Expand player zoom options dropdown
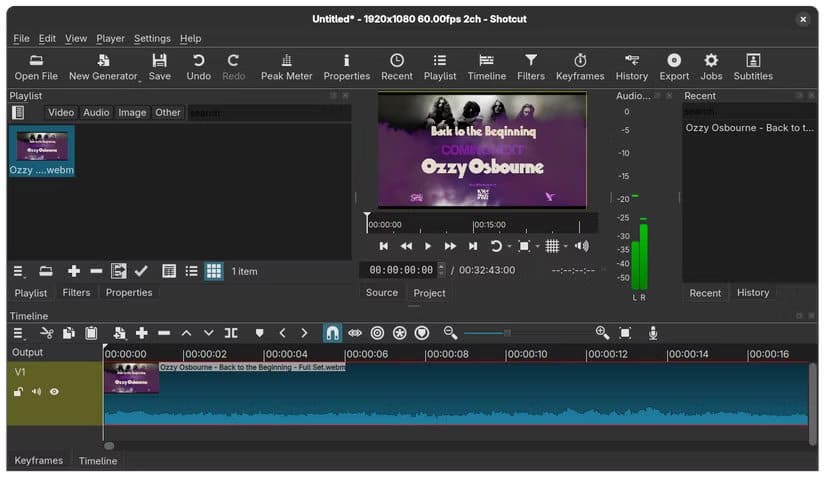825x478 pixels. tap(537, 246)
